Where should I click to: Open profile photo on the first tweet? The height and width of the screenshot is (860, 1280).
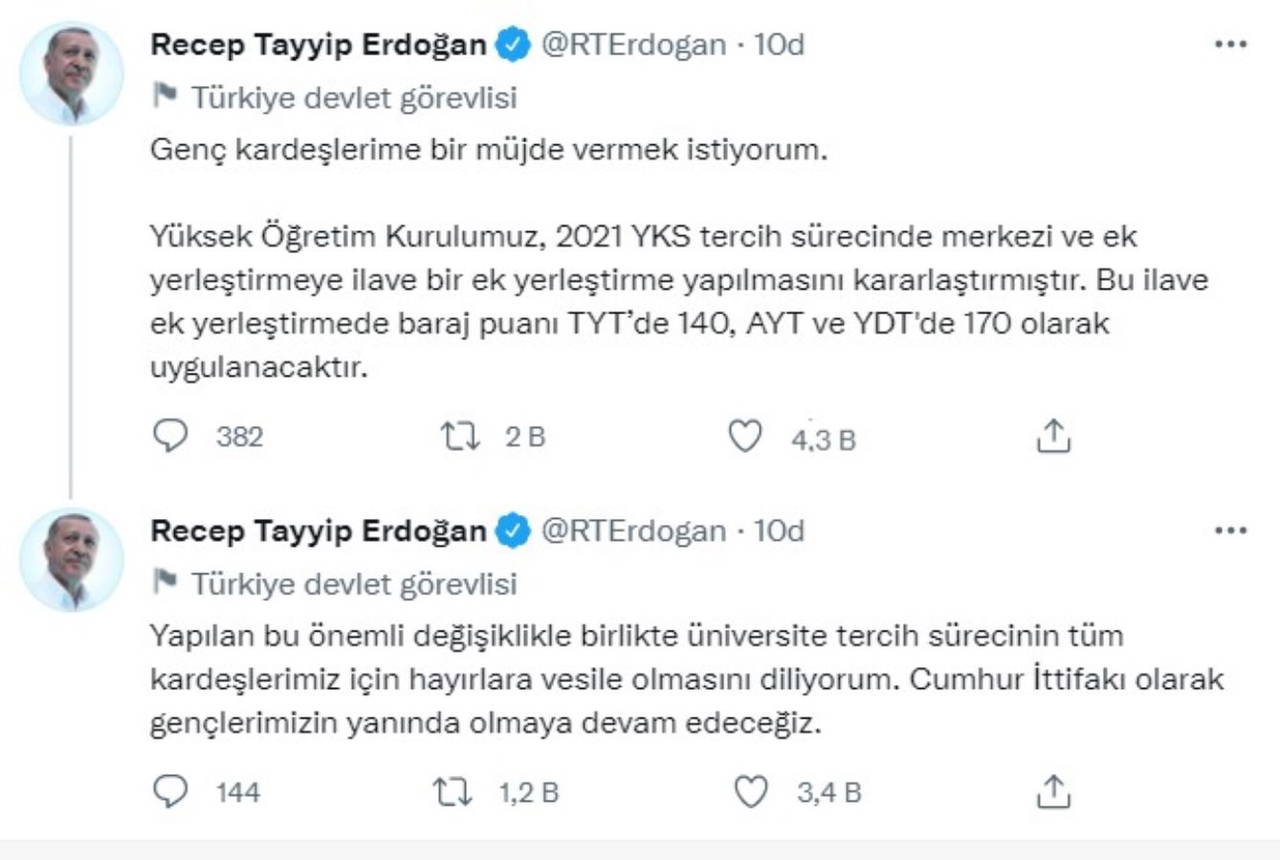tap(71, 74)
